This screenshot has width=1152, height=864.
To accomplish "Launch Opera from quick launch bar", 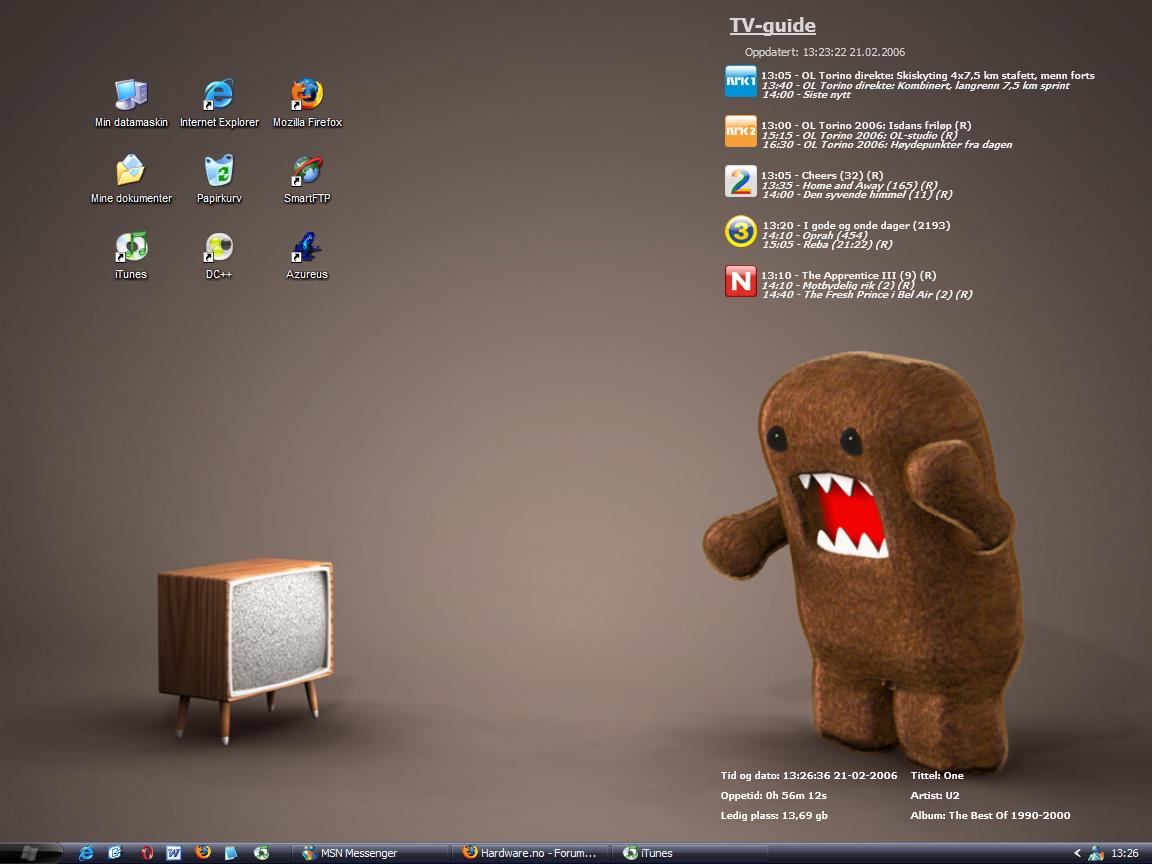I will click(x=145, y=853).
